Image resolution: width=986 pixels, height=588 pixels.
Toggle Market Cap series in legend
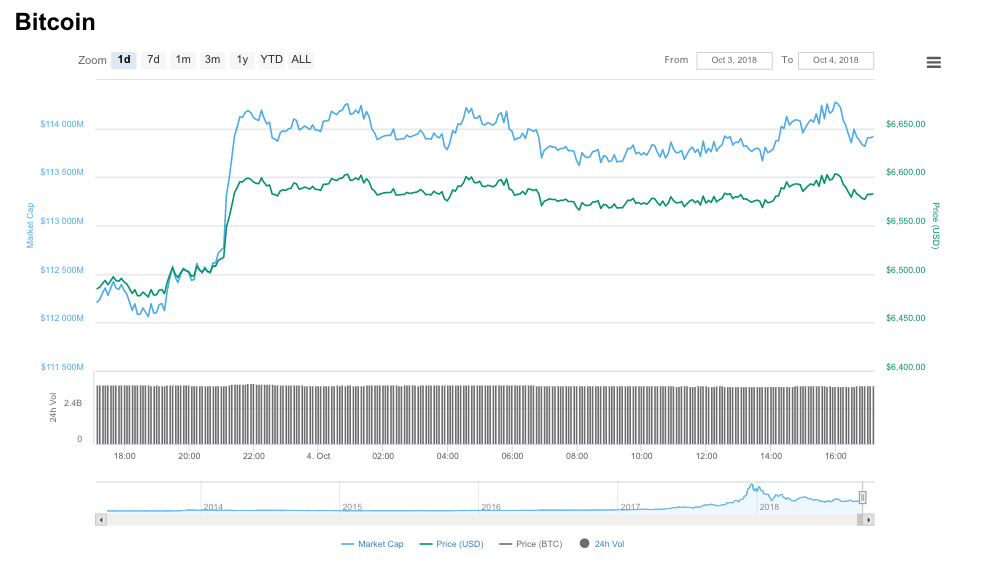(372, 544)
